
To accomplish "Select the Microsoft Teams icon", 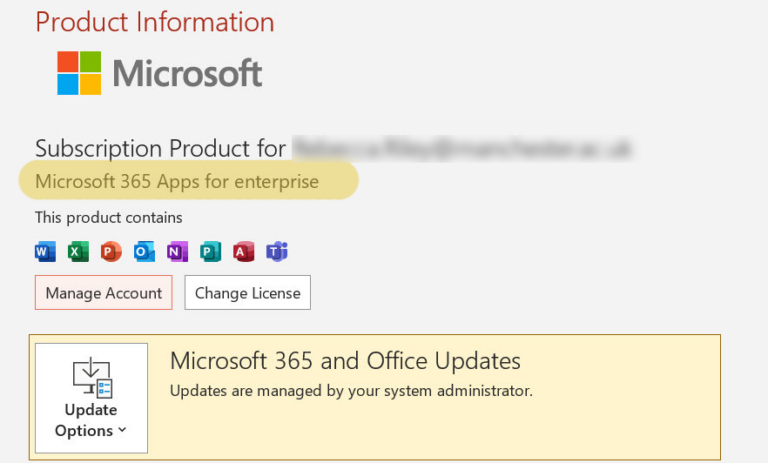I will coord(276,252).
